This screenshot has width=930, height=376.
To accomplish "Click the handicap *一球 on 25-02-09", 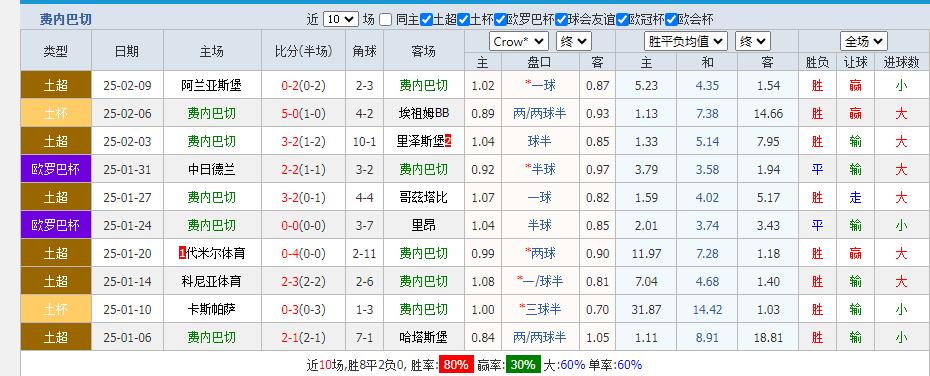I will pyautogui.click(x=540, y=85).
